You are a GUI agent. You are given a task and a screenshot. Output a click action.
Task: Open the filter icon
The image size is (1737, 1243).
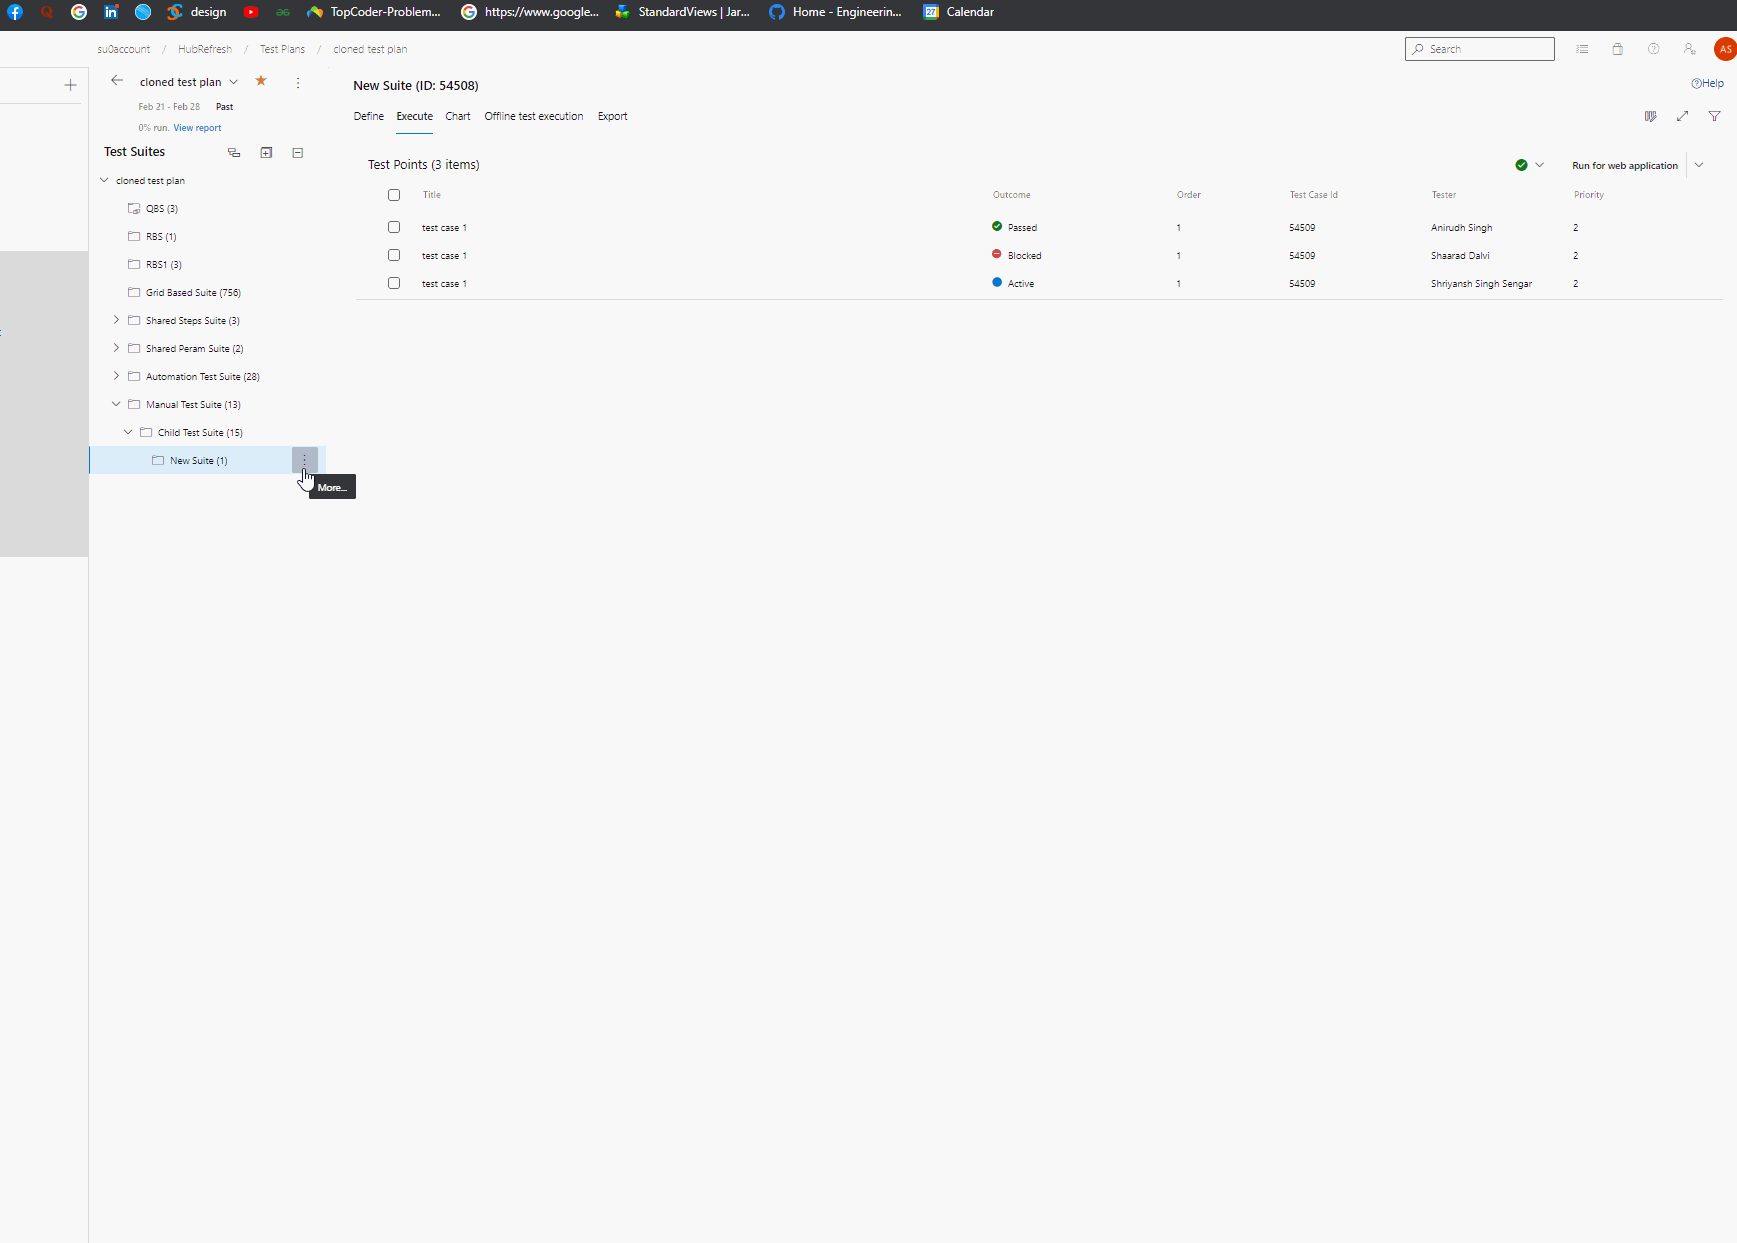(1715, 116)
